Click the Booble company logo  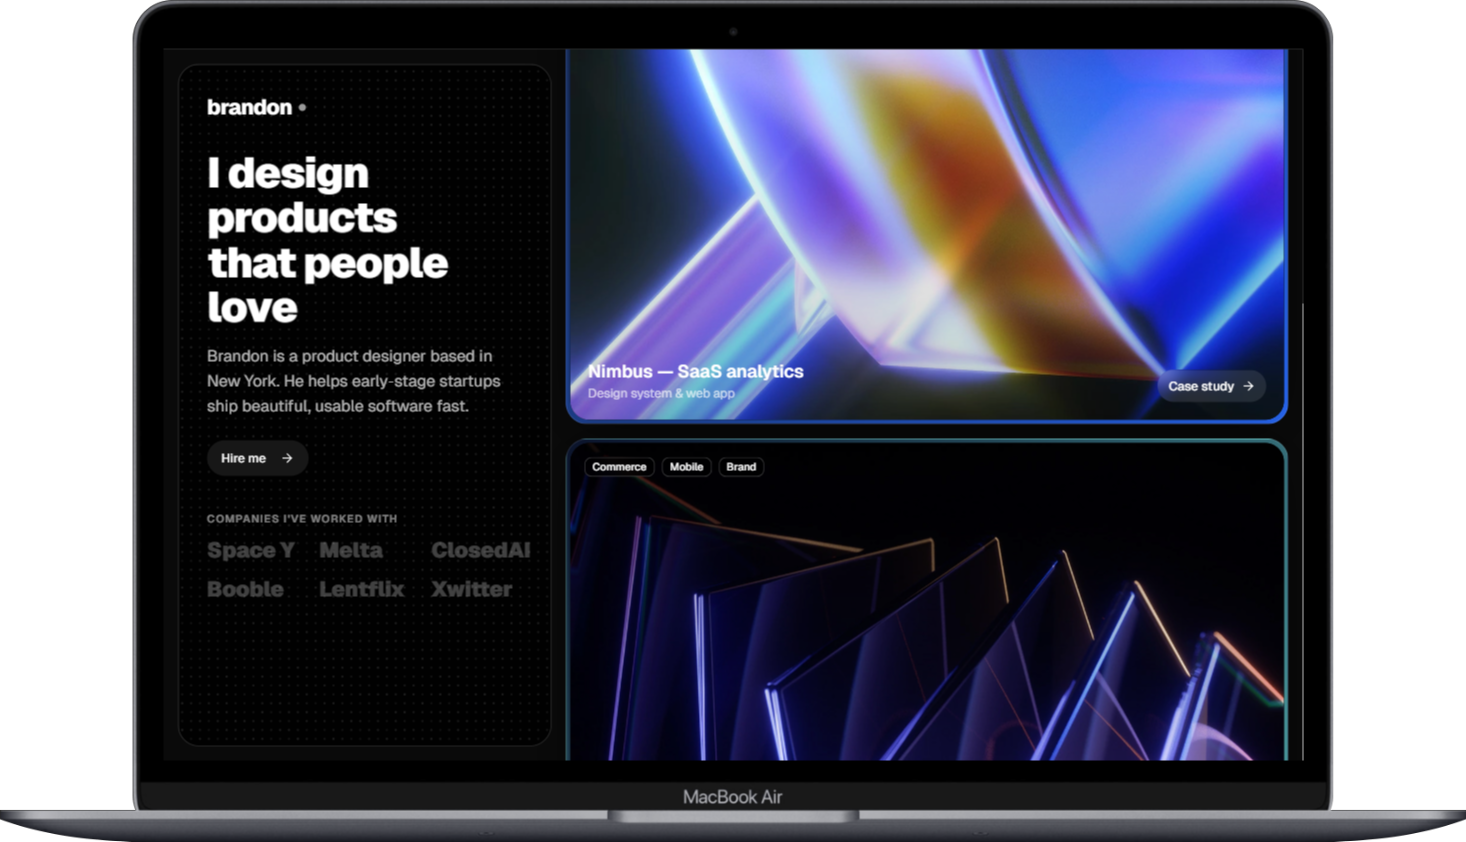coord(245,589)
